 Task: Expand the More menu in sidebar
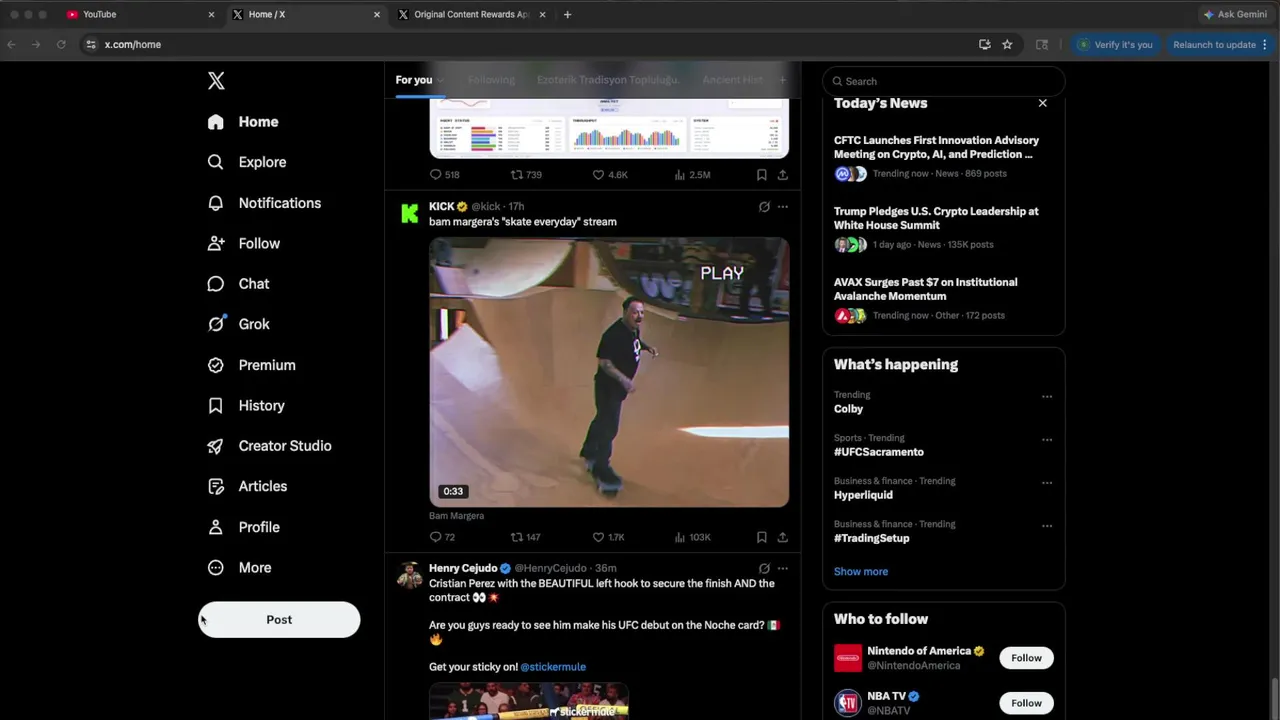(x=239, y=568)
